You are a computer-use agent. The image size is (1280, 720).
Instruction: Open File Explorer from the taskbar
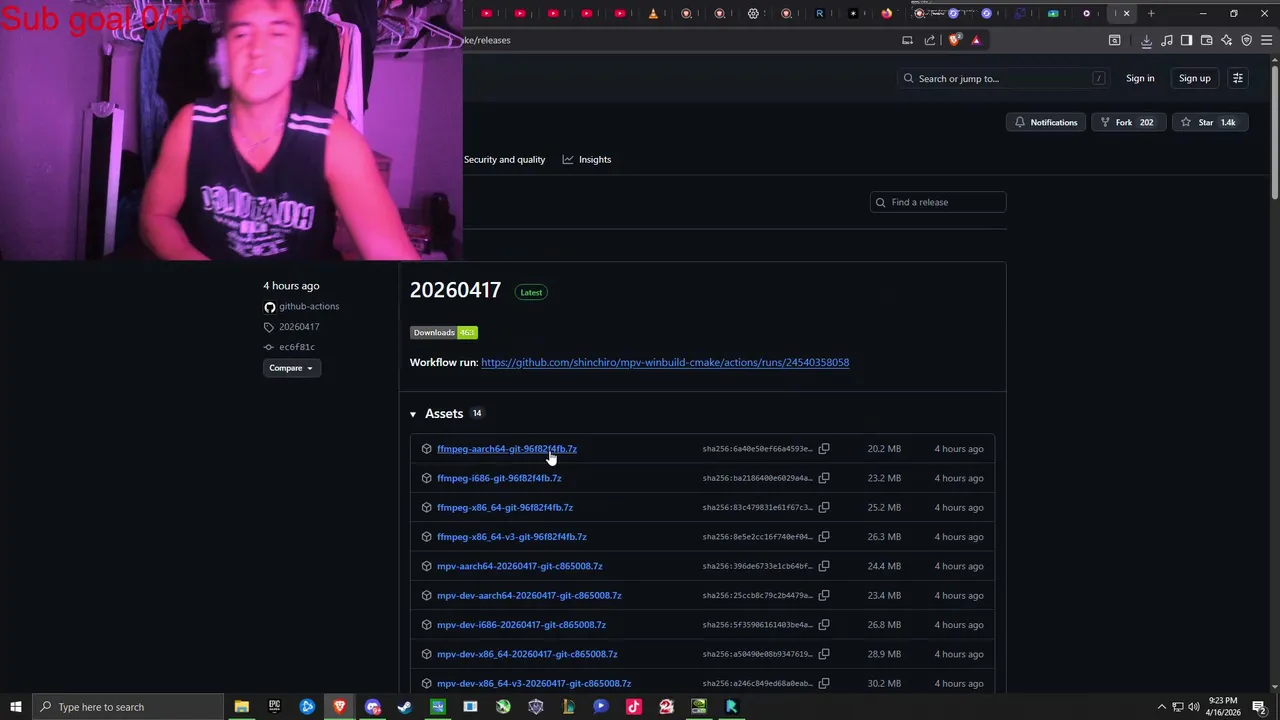click(x=241, y=707)
